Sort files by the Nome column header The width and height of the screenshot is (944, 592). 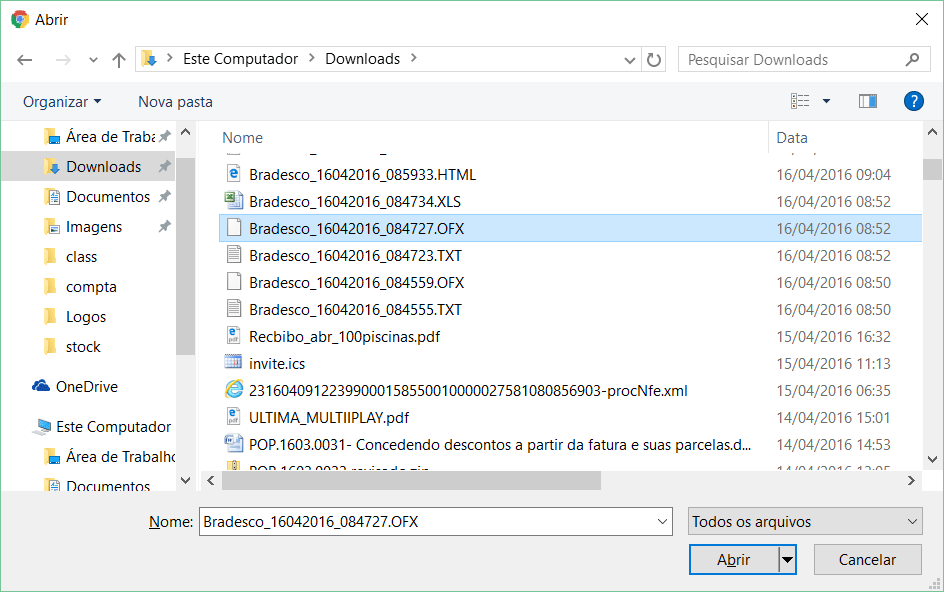click(x=243, y=138)
